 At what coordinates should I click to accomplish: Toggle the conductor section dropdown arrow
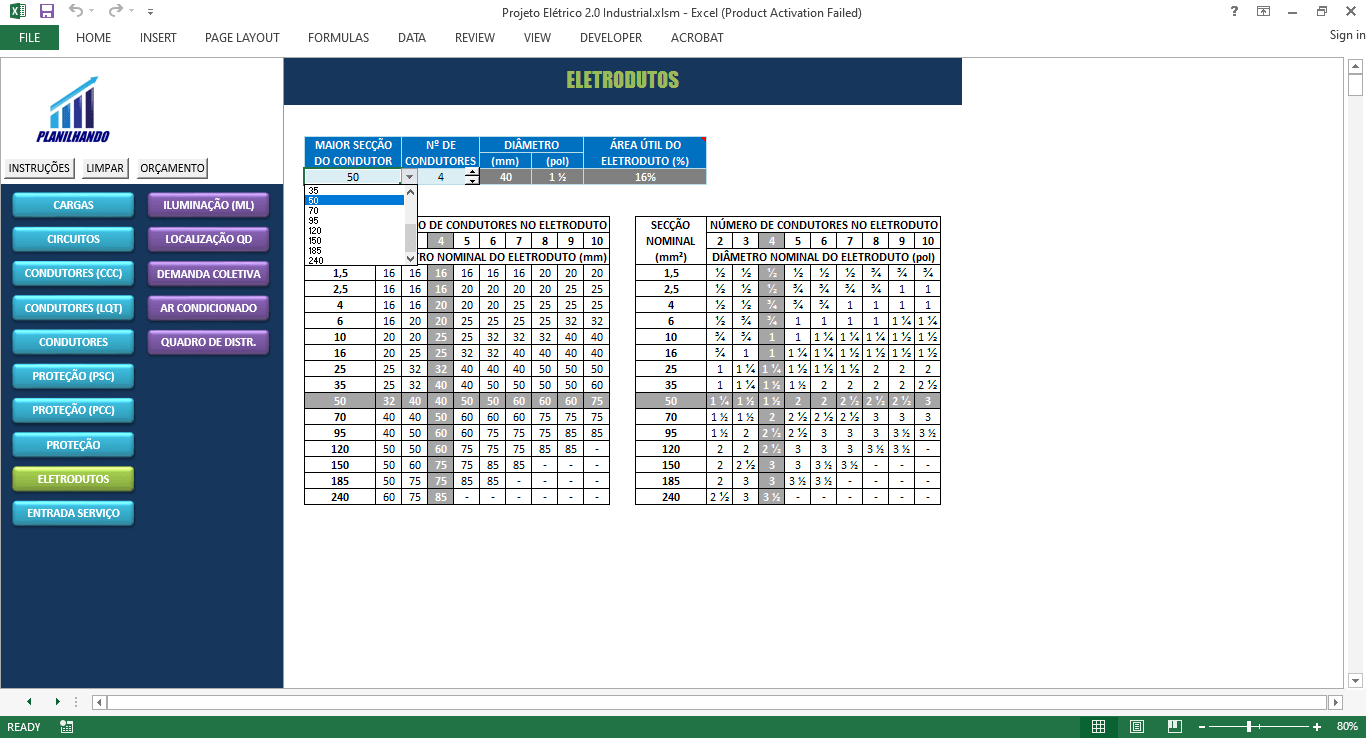tap(410, 177)
